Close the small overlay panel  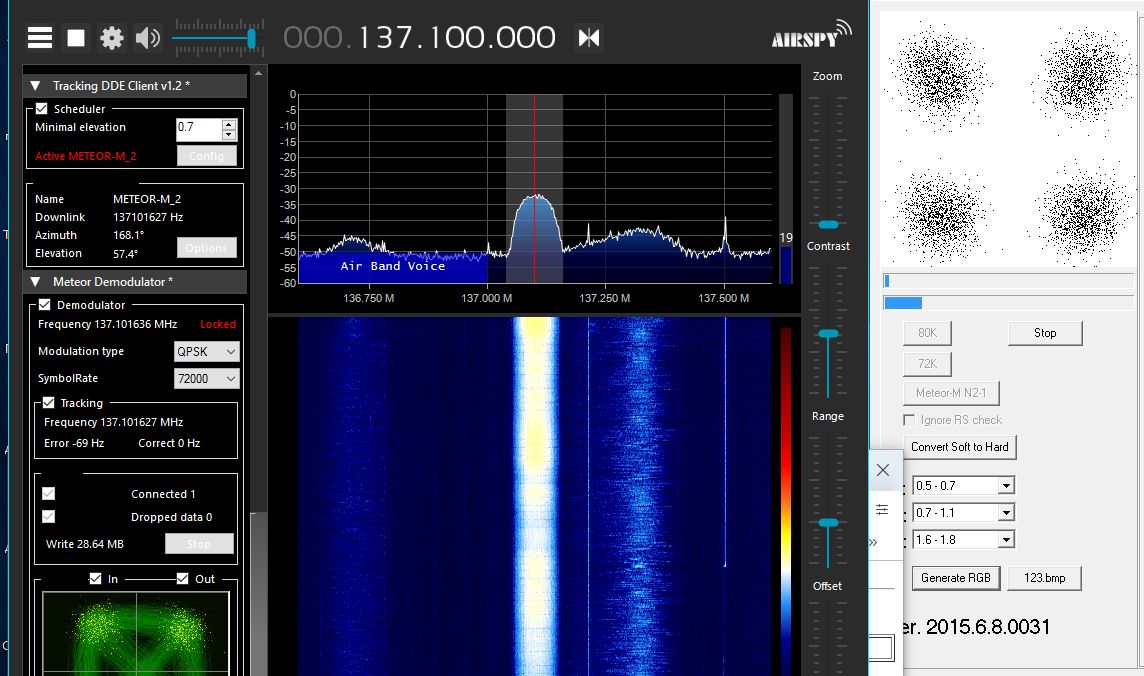point(883,470)
